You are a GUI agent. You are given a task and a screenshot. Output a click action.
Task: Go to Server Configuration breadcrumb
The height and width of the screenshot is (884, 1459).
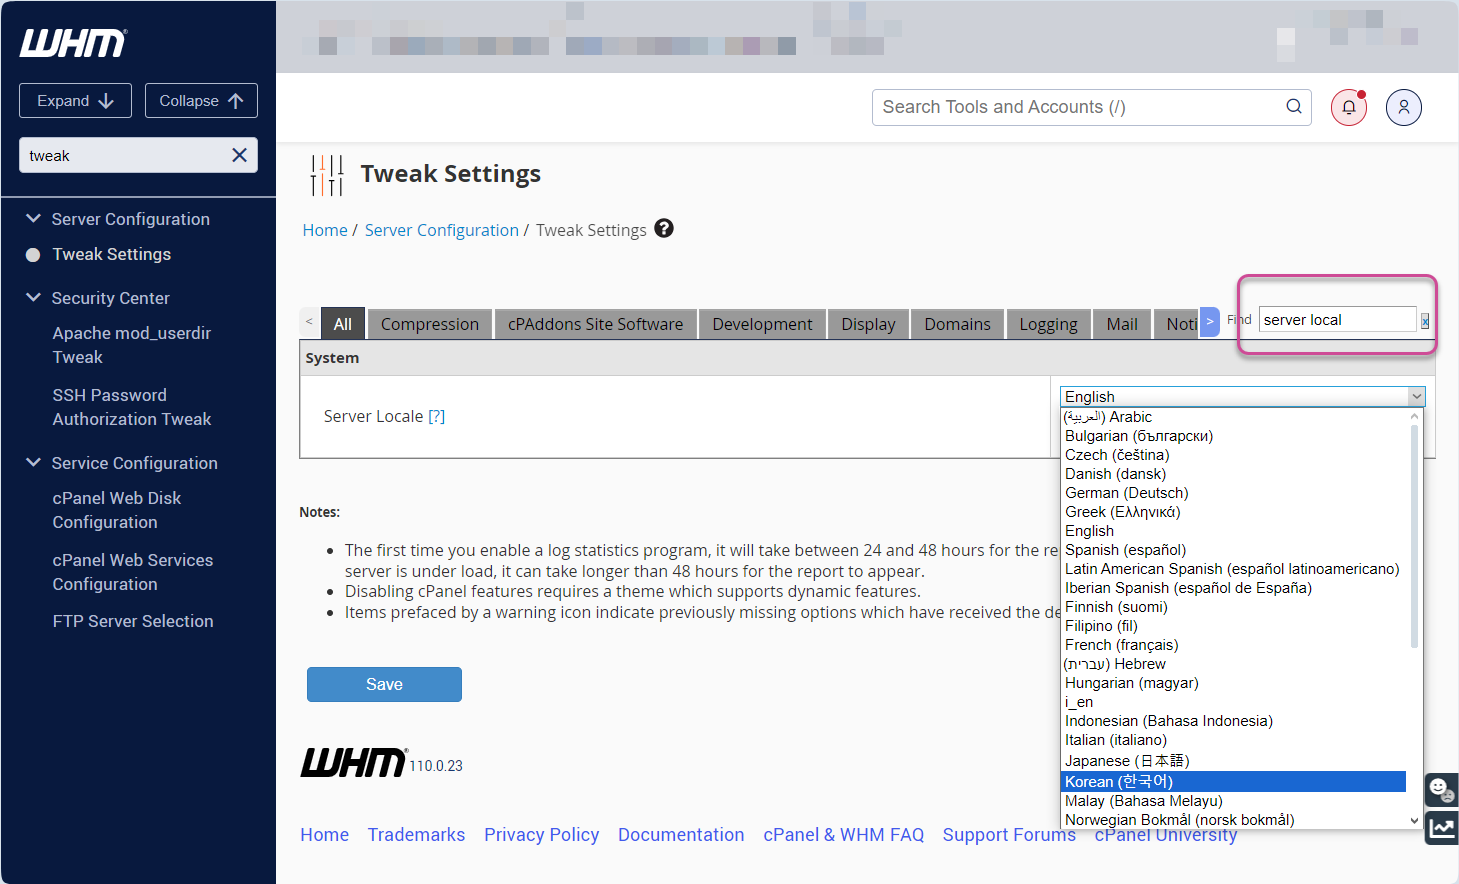(x=442, y=230)
